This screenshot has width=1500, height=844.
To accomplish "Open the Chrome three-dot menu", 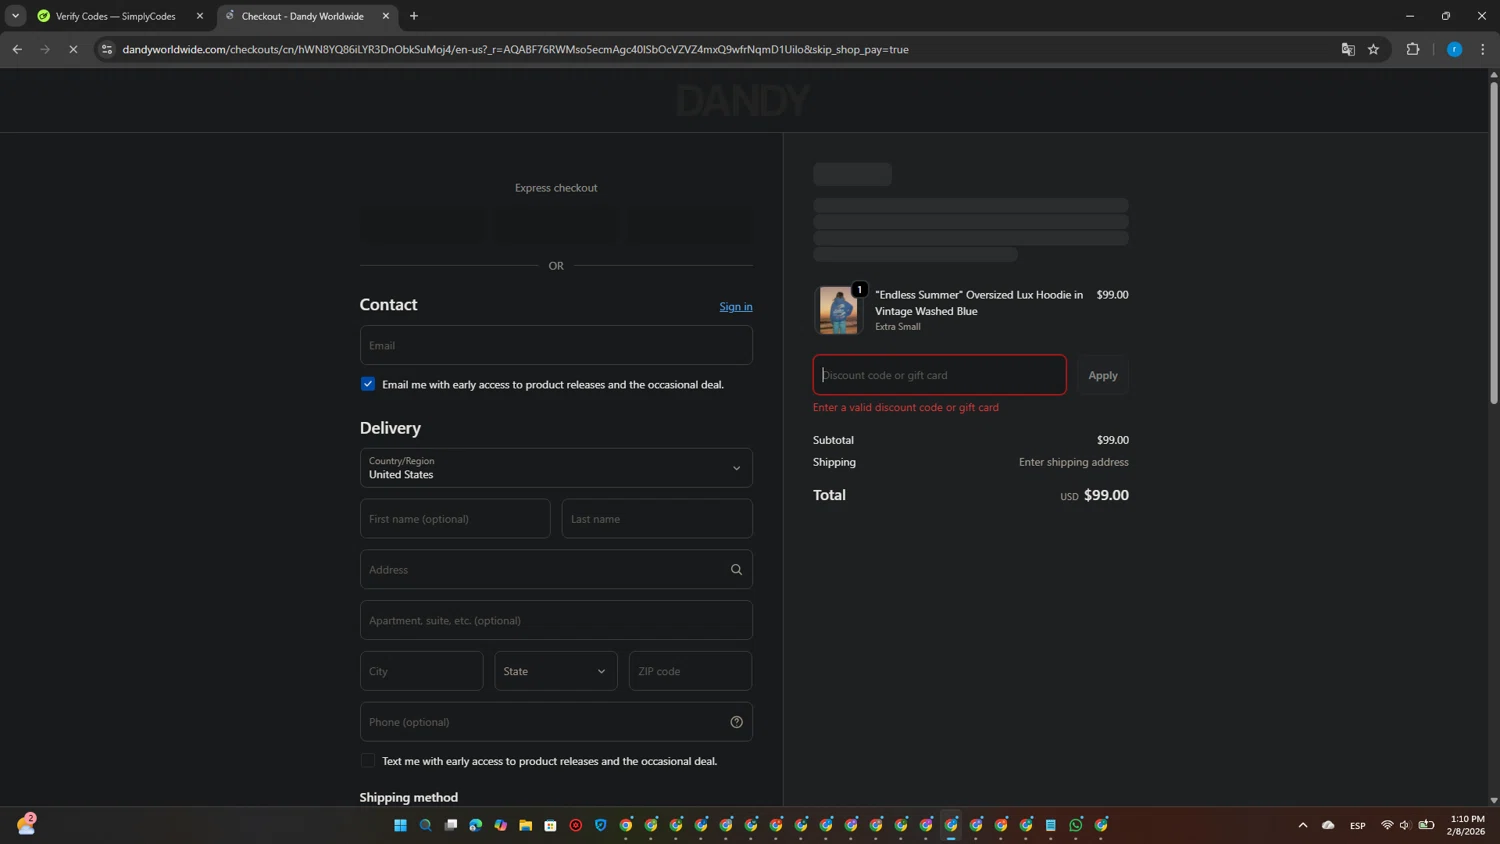I will point(1483,49).
